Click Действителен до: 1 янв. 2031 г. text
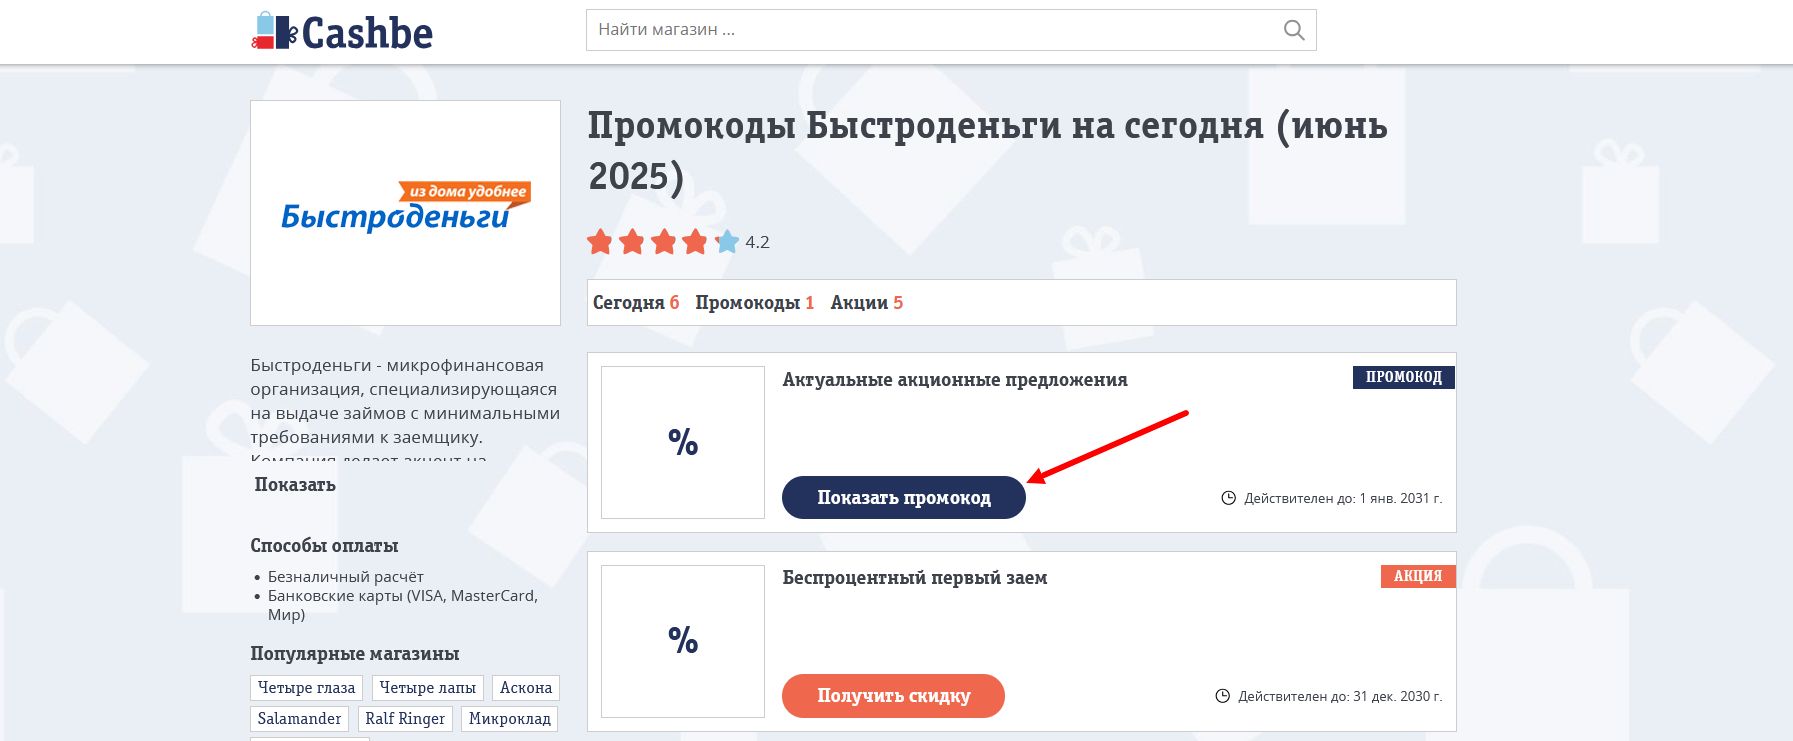Image resolution: width=1793 pixels, height=741 pixels. tap(1343, 498)
